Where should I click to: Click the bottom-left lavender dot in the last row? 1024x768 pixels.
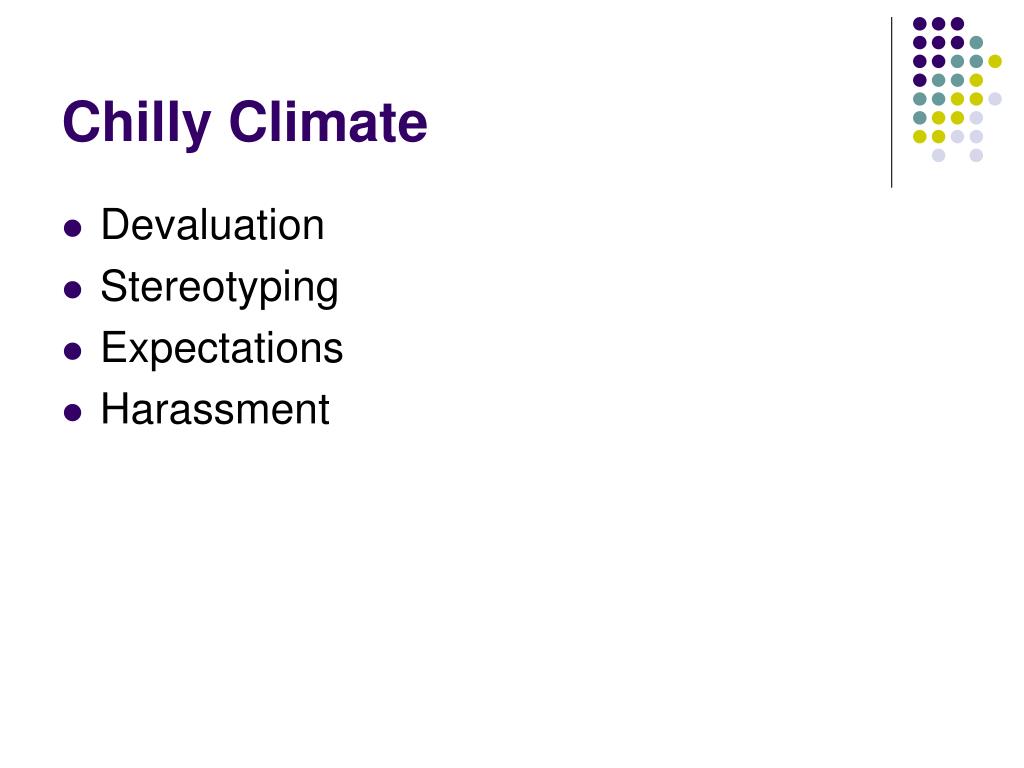(938, 155)
